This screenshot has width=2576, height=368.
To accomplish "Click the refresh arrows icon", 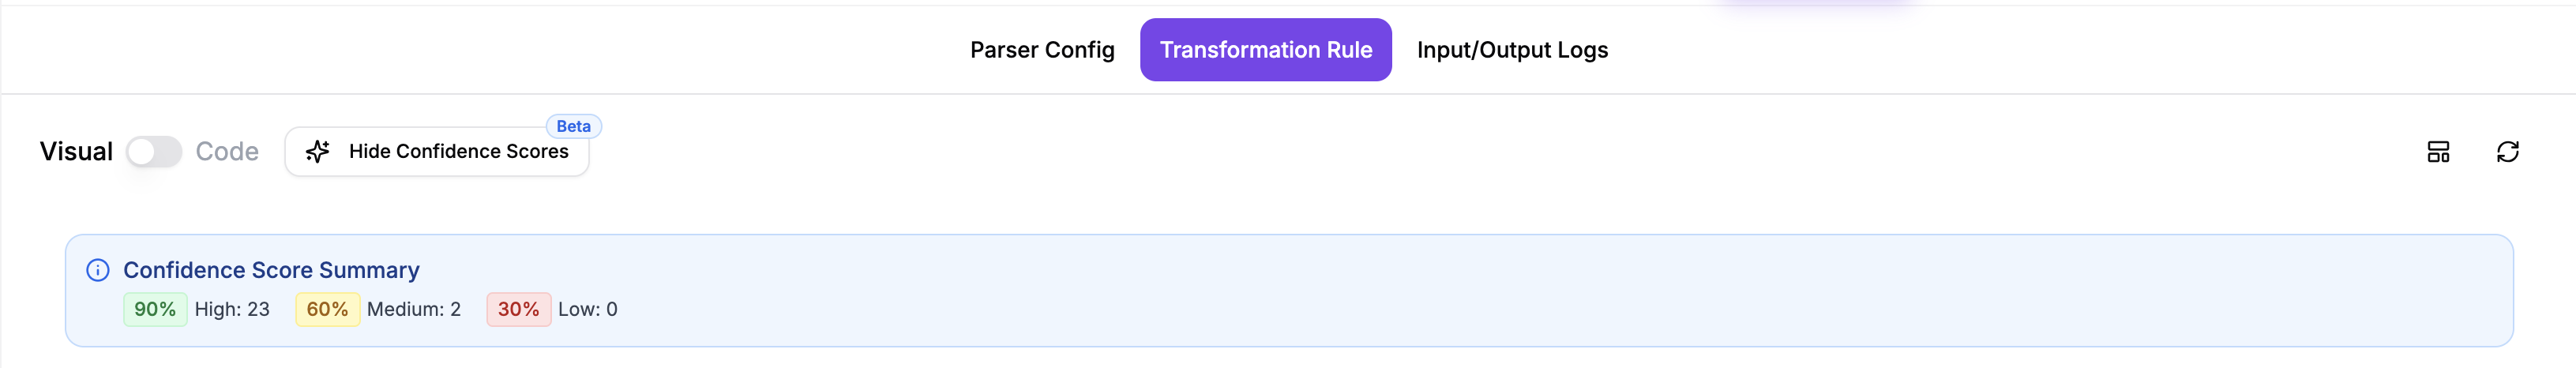I will tap(2507, 152).
